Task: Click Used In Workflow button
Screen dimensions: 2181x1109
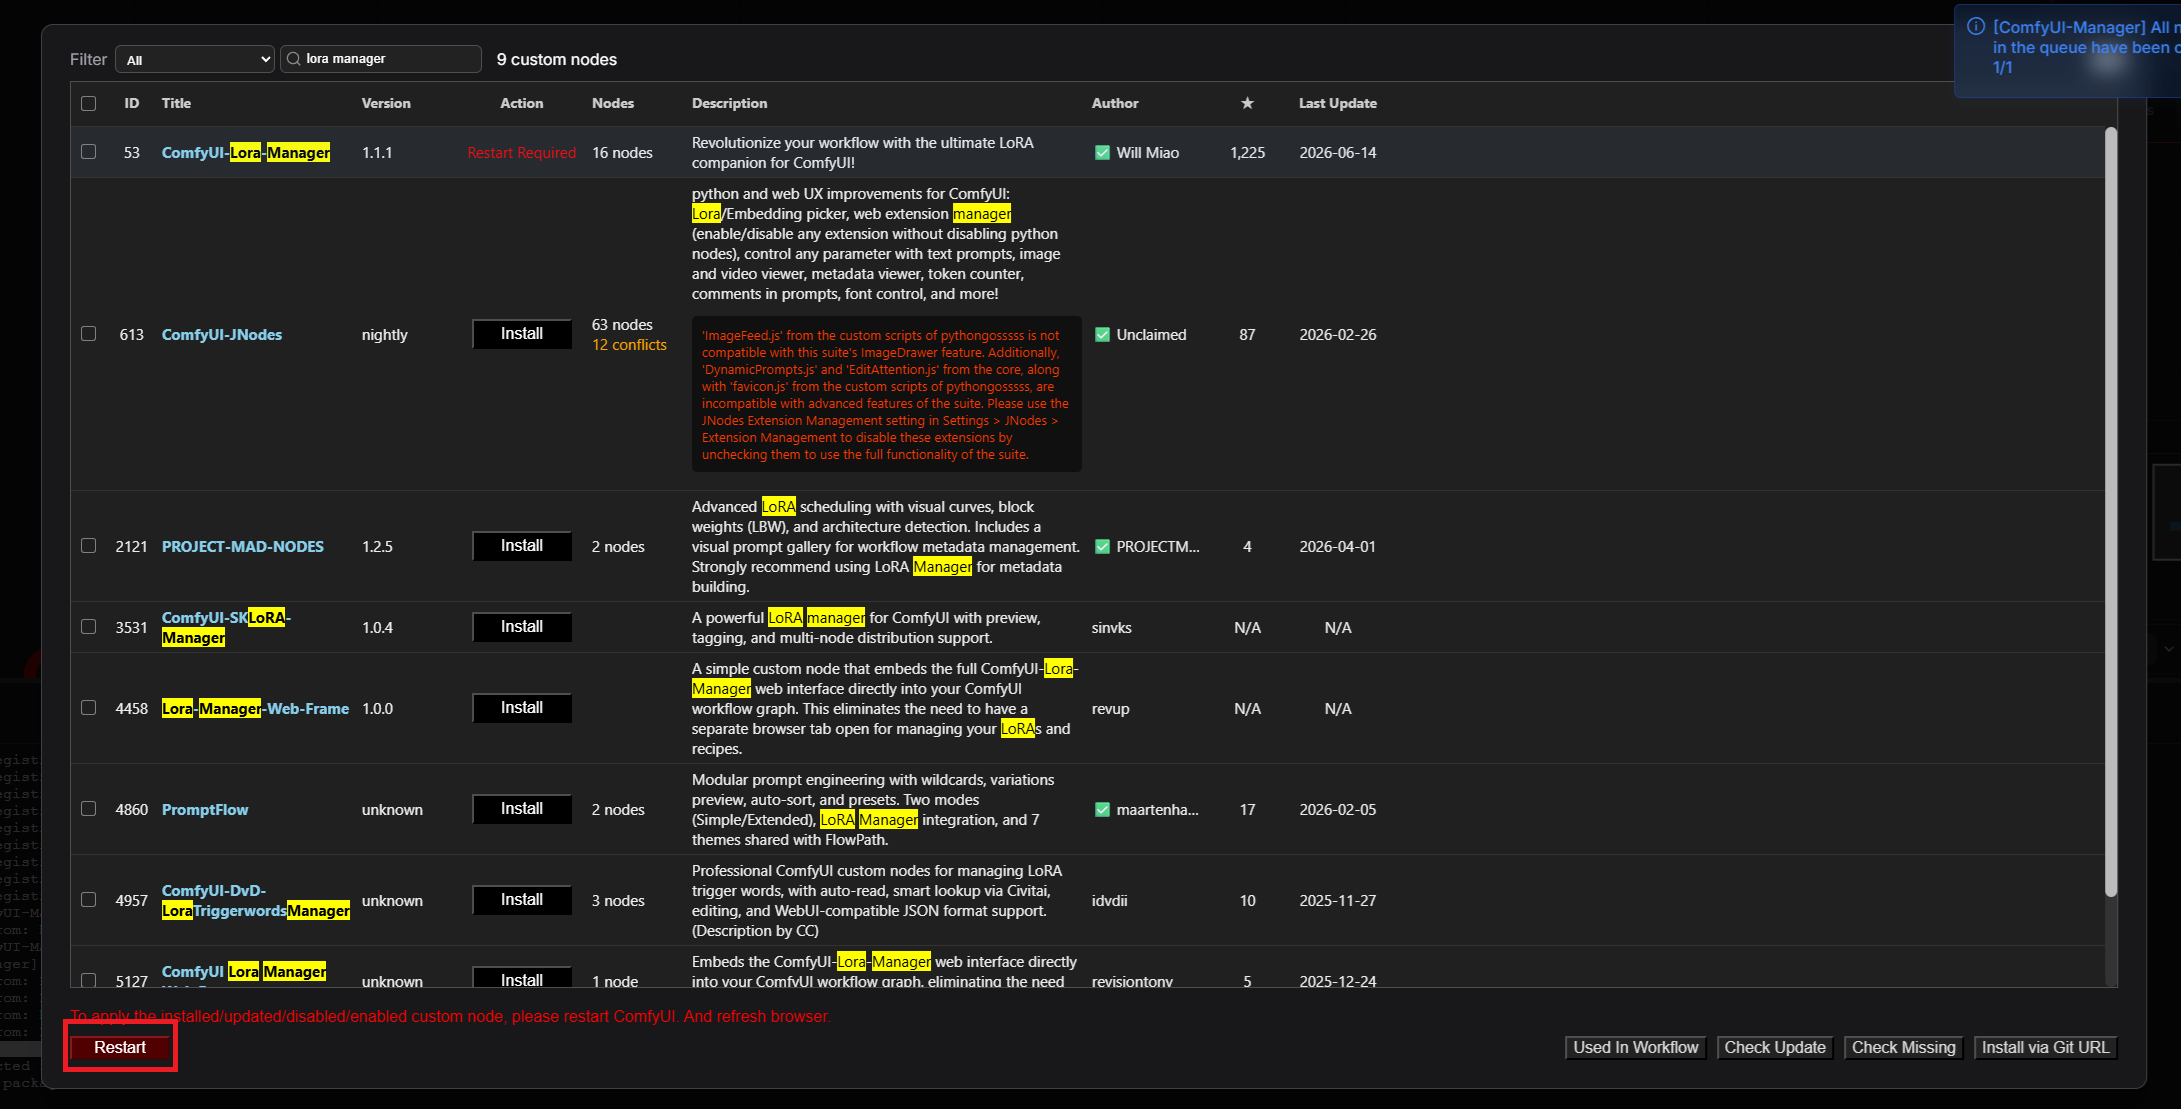Action: coord(1636,1048)
